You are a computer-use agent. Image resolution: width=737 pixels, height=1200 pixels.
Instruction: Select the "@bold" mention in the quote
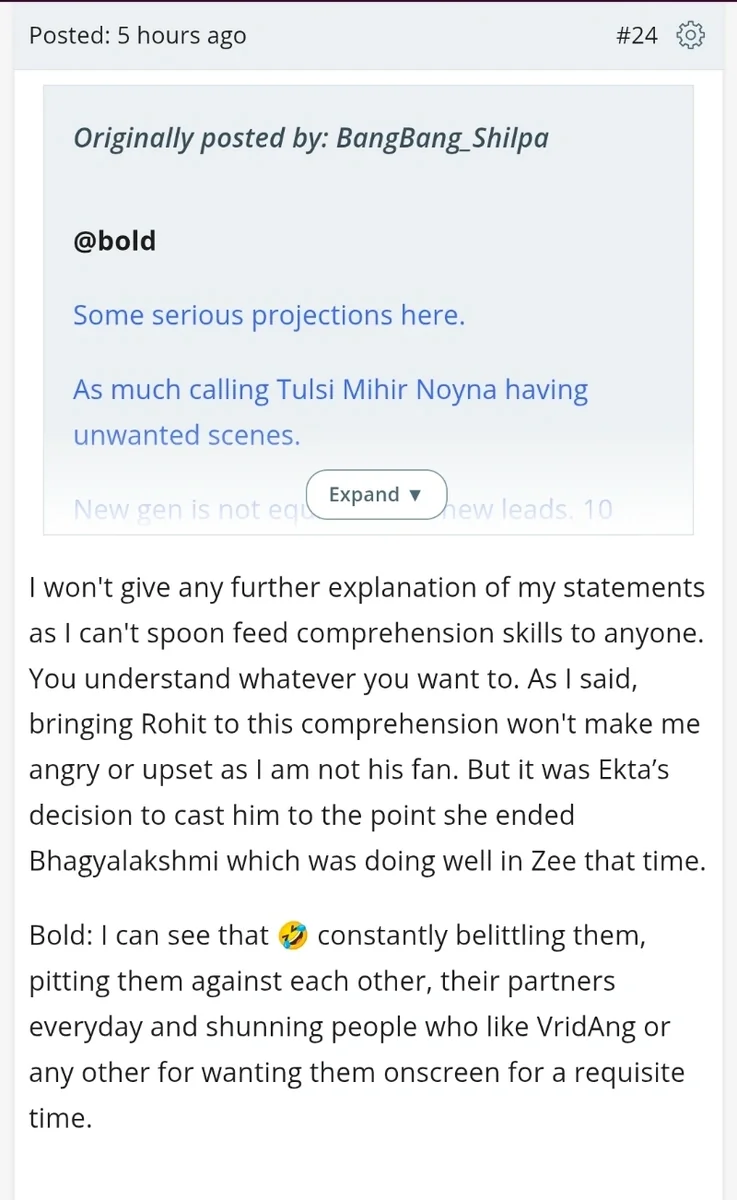pos(114,241)
